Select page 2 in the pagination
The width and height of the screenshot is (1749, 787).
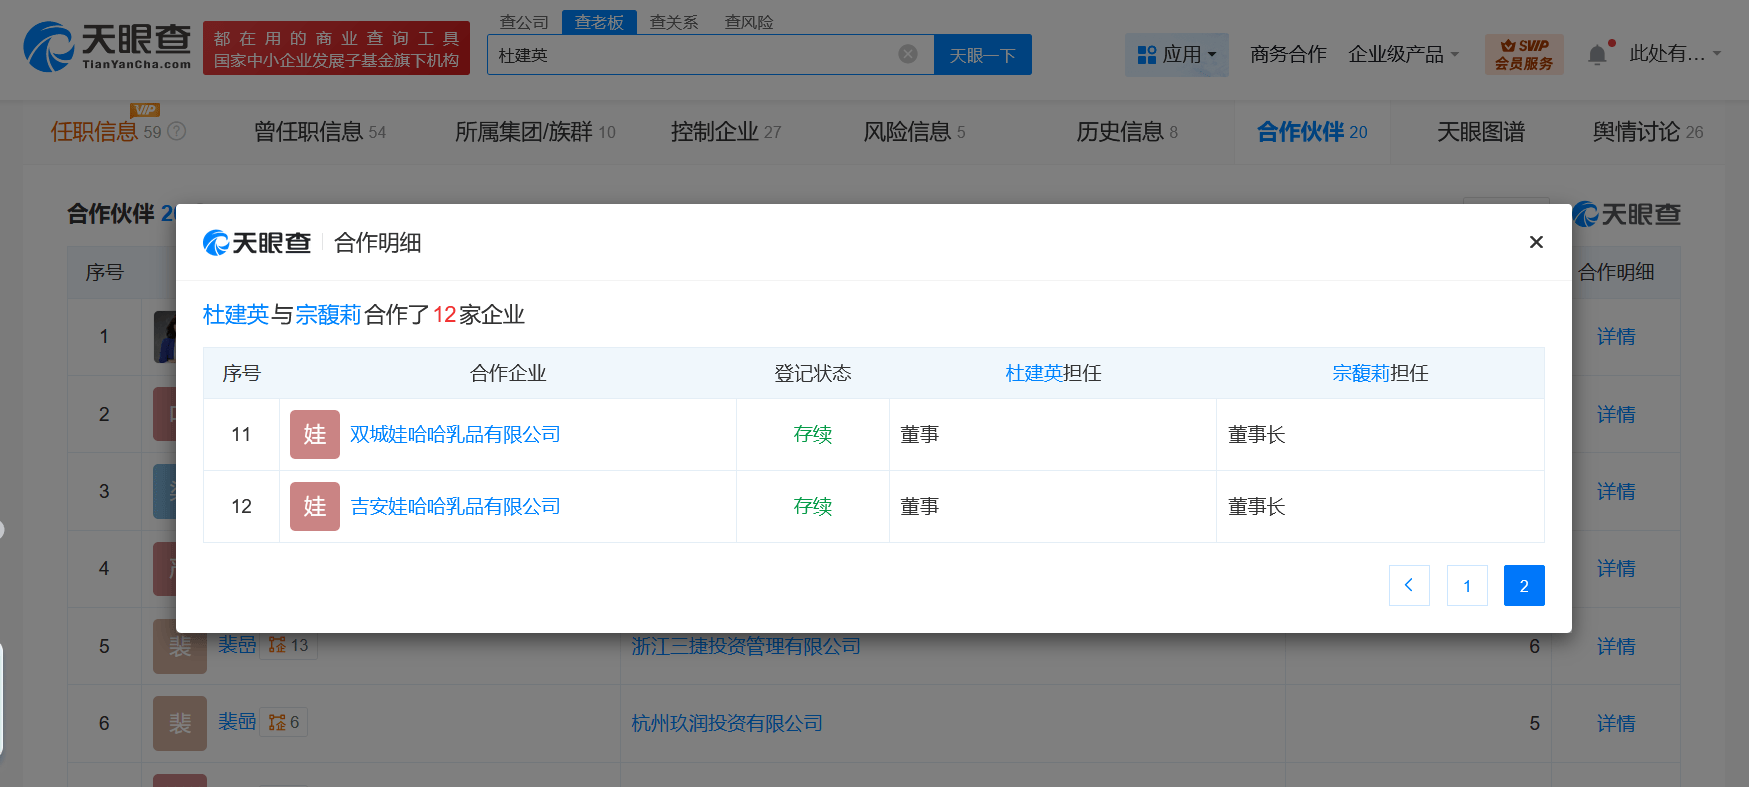[x=1524, y=585]
